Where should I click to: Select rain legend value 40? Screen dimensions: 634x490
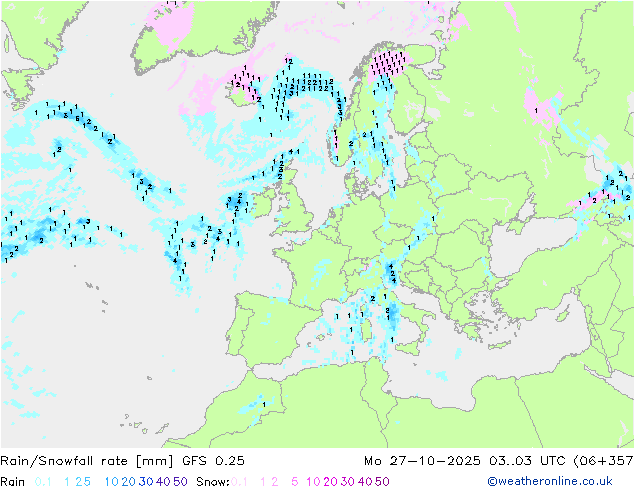pyautogui.click(x=163, y=482)
